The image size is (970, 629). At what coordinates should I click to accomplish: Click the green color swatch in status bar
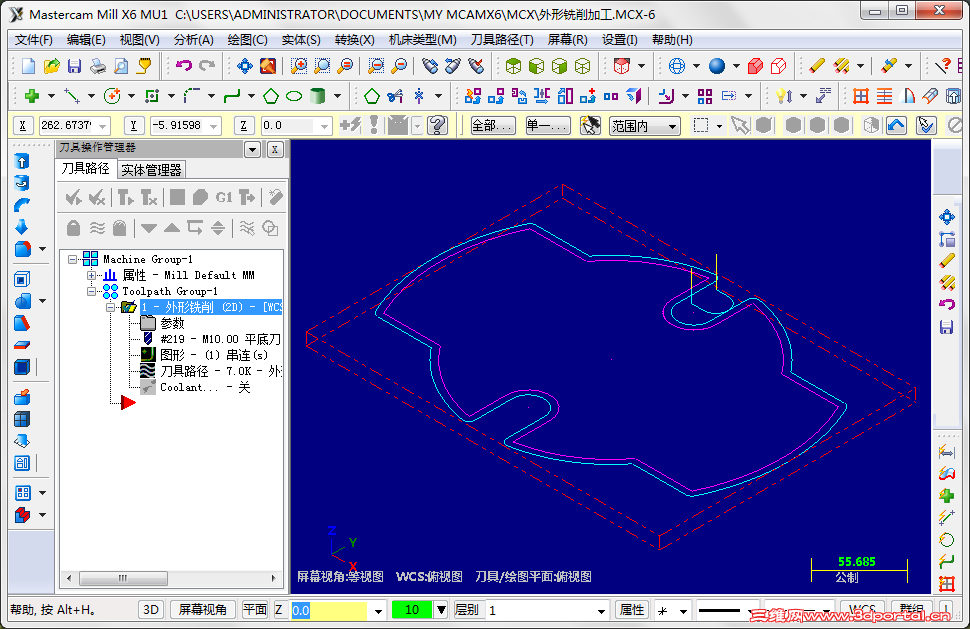pos(415,609)
